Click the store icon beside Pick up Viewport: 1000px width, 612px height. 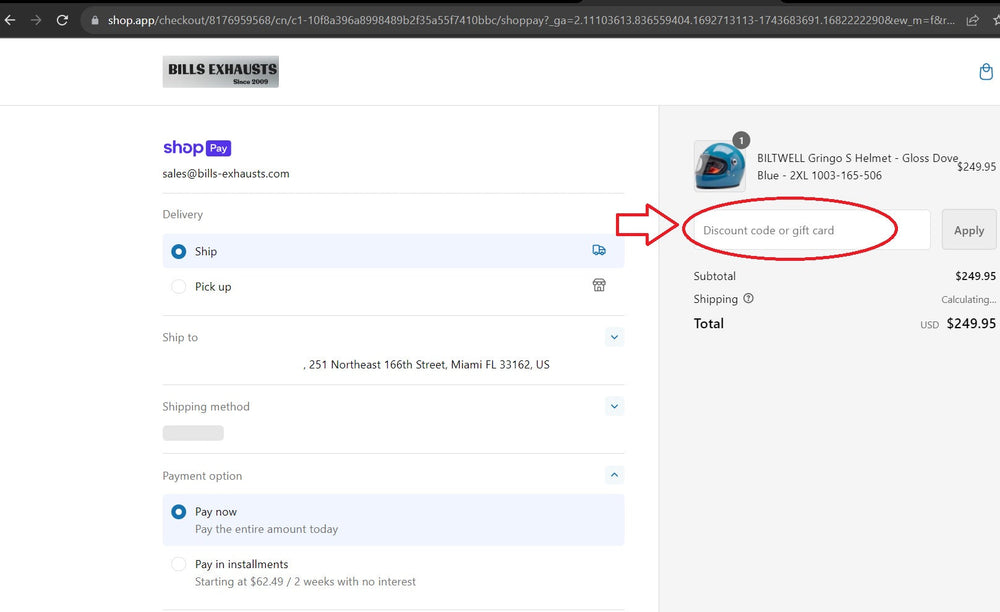(599, 286)
